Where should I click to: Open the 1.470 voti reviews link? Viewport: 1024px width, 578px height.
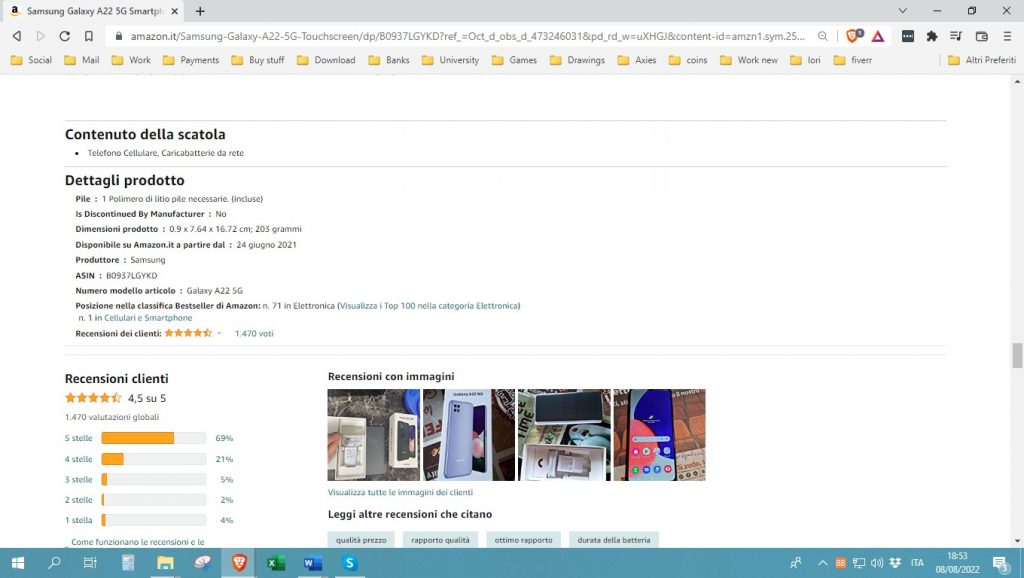click(254, 333)
